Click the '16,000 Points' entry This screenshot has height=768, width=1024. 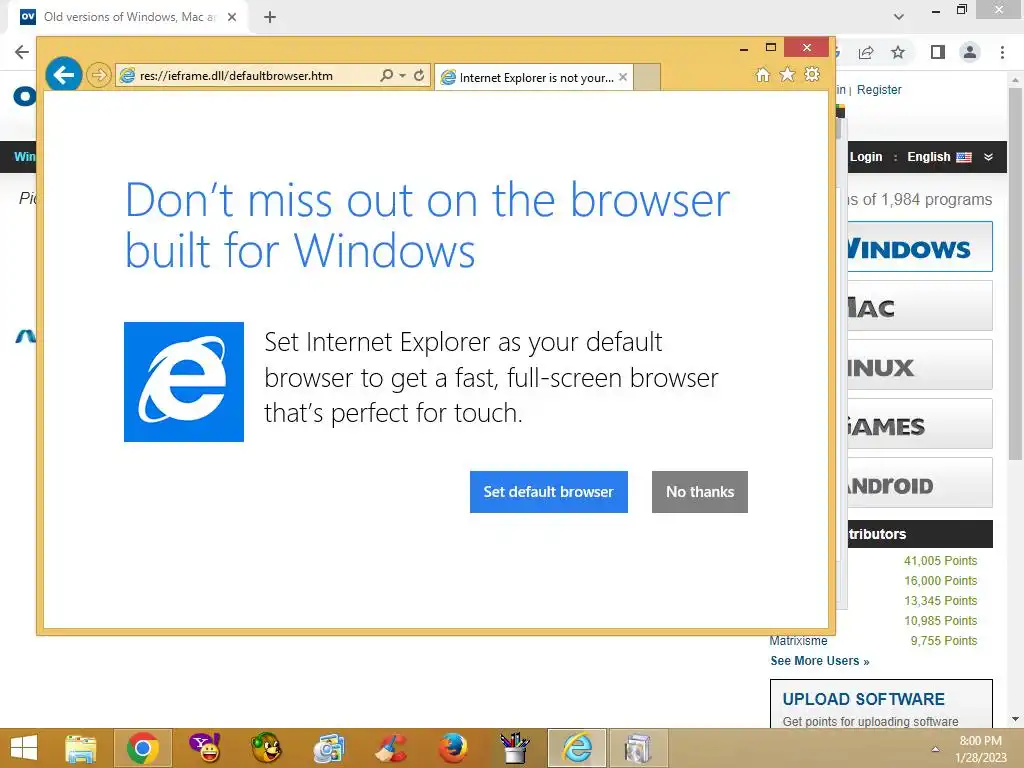click(940, 581)
